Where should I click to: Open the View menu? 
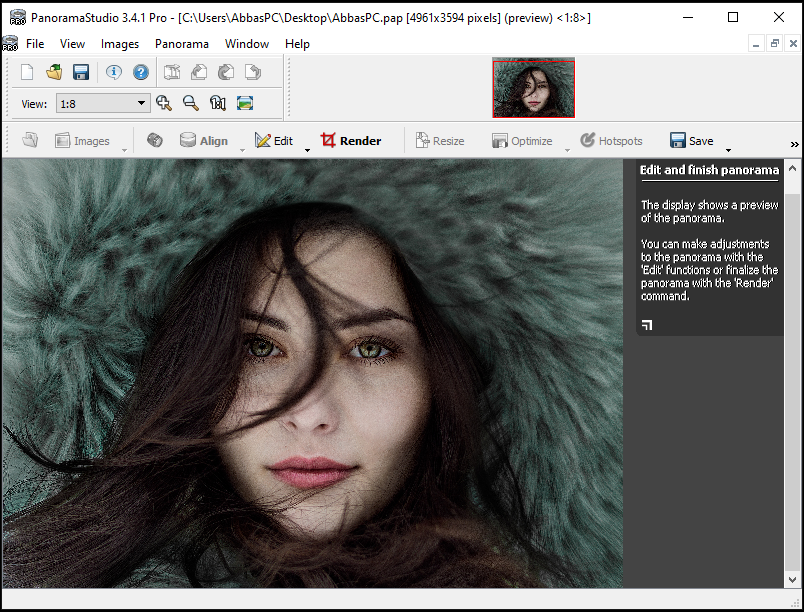72,44
